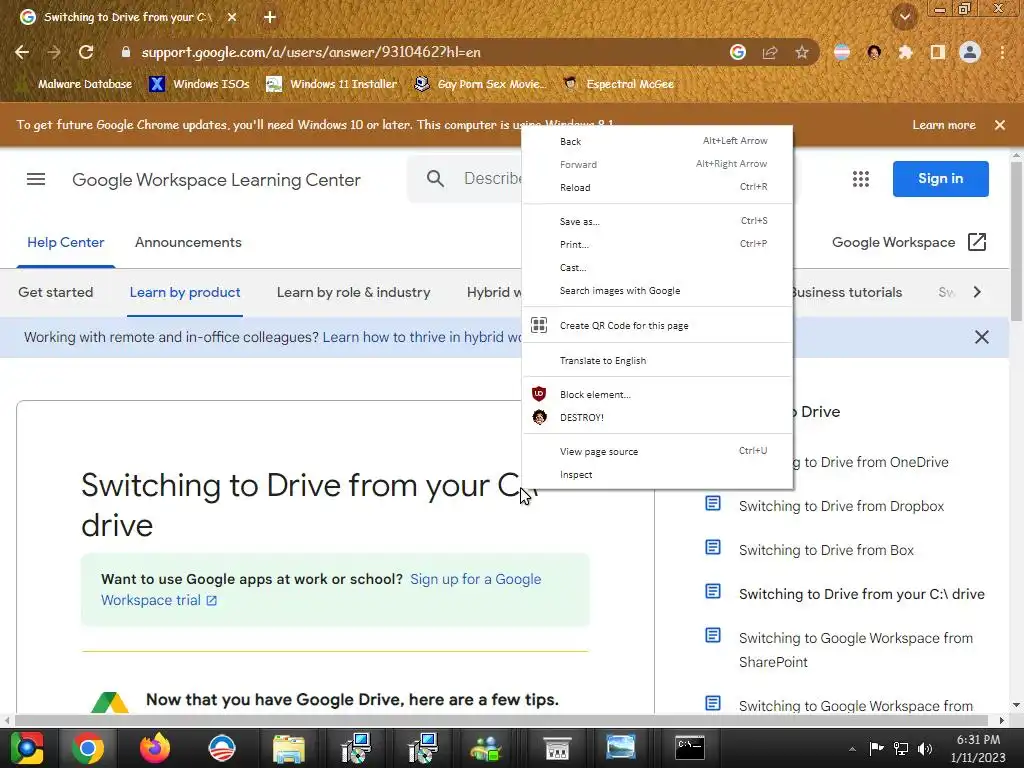Viewport: 1024px width, 768px height.
Task: Click the Google icon in the address bar
Action: tap(738, 52)
